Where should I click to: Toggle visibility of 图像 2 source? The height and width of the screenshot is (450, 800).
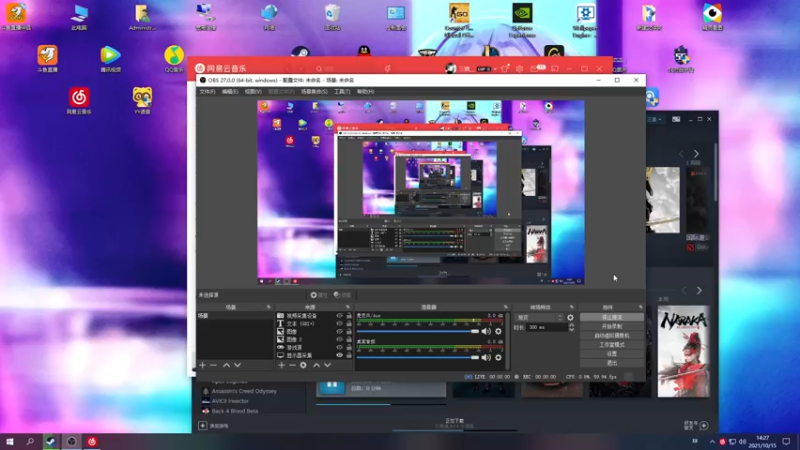coord(339,339)
